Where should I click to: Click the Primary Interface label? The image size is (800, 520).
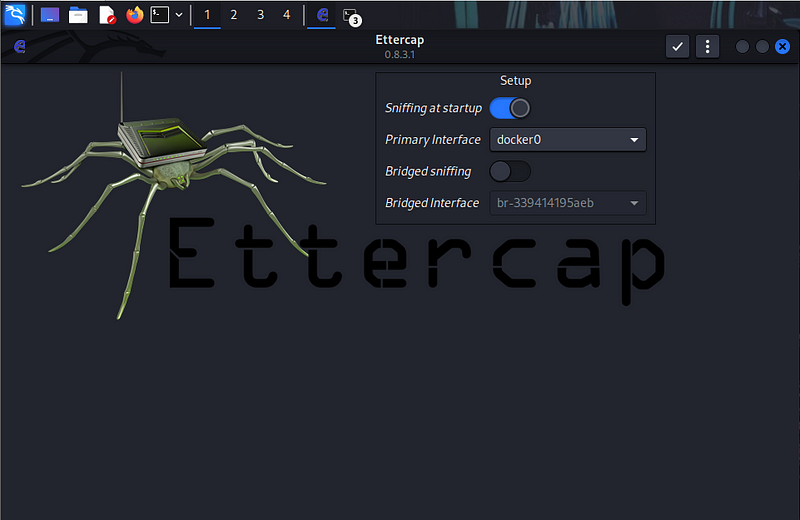[x=433, y=140]
